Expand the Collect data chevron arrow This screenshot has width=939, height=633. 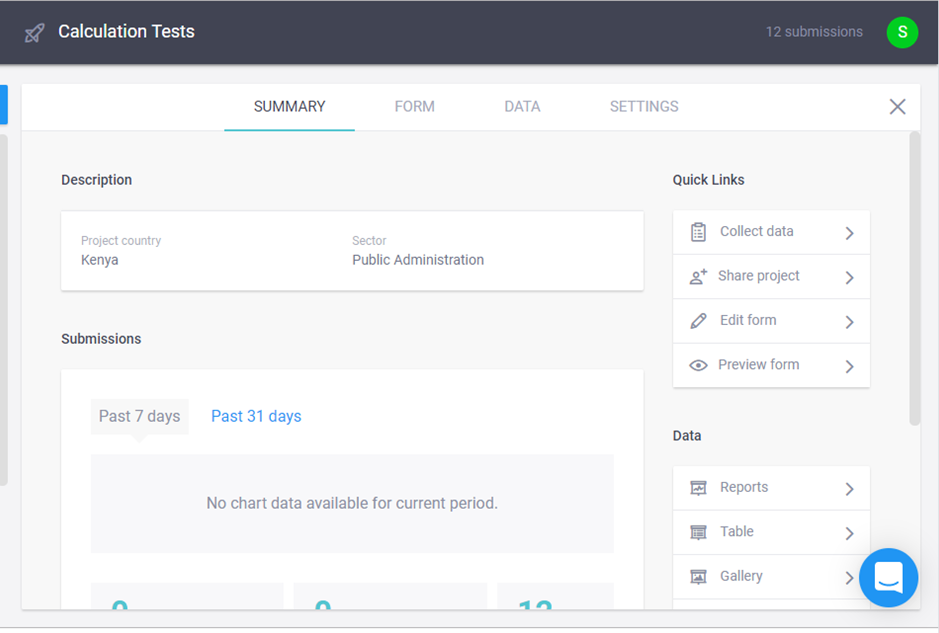pos(849,233)
